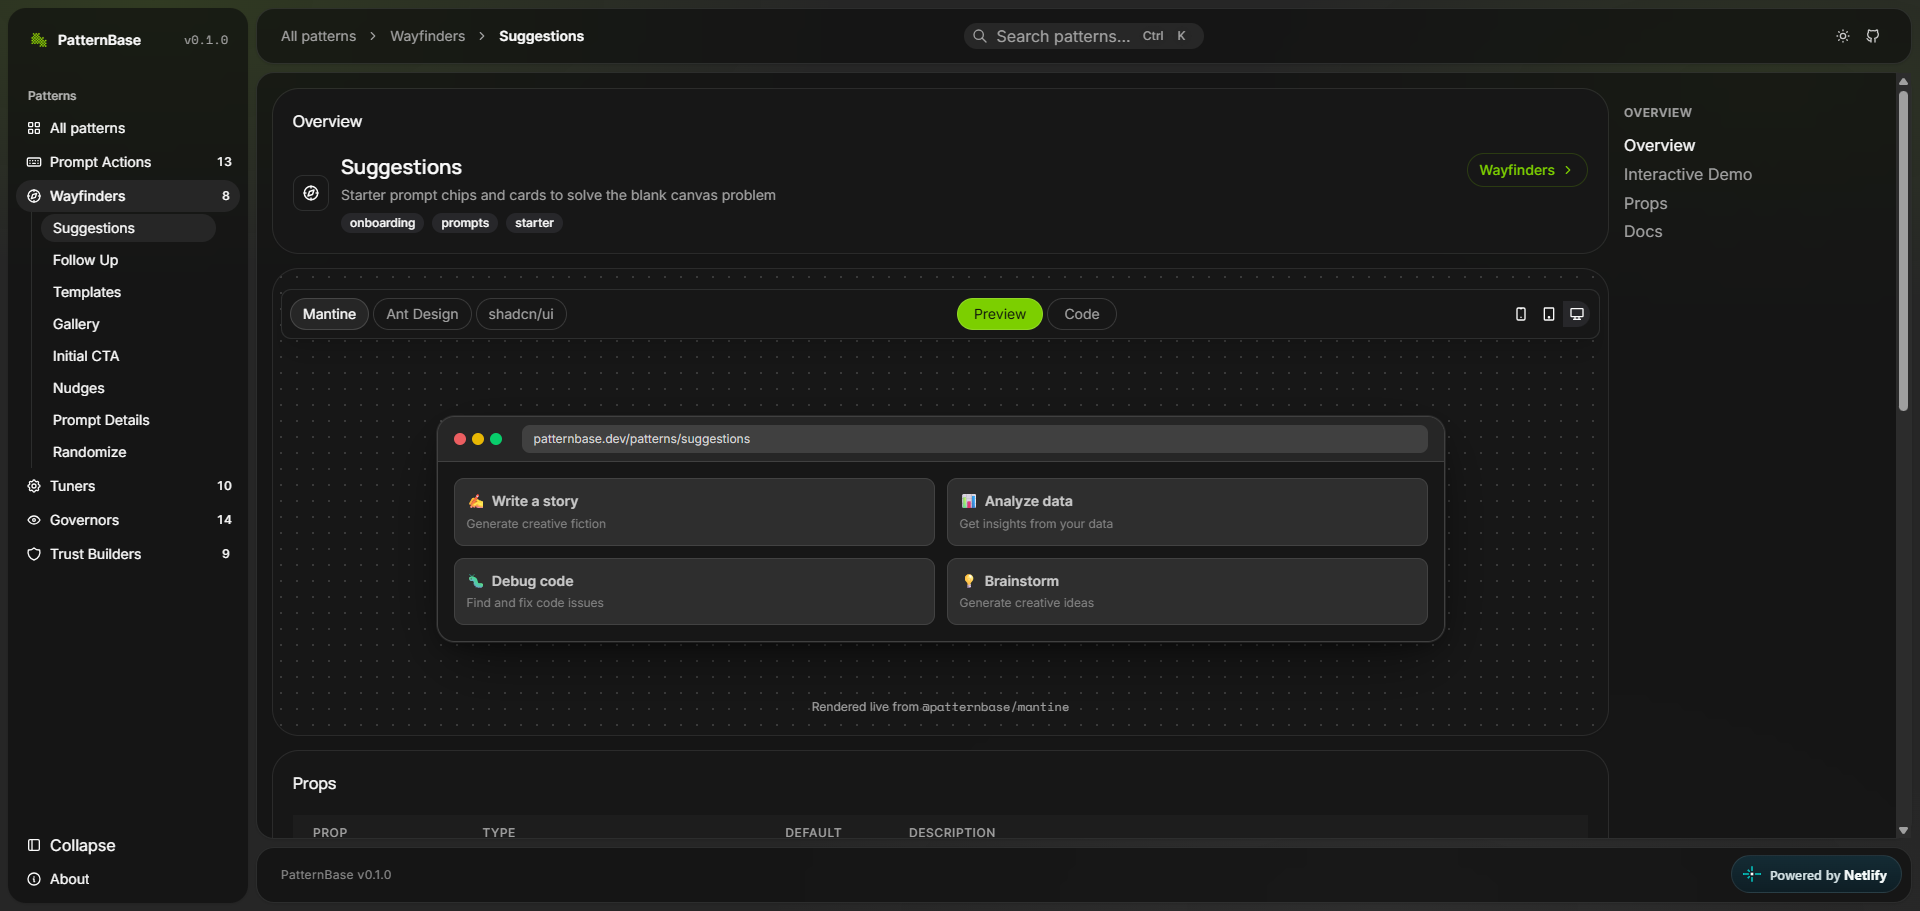The height and width of the screenshot is (911, 1920).
Task: Show the Preview view
Action: coord(1000,314)
